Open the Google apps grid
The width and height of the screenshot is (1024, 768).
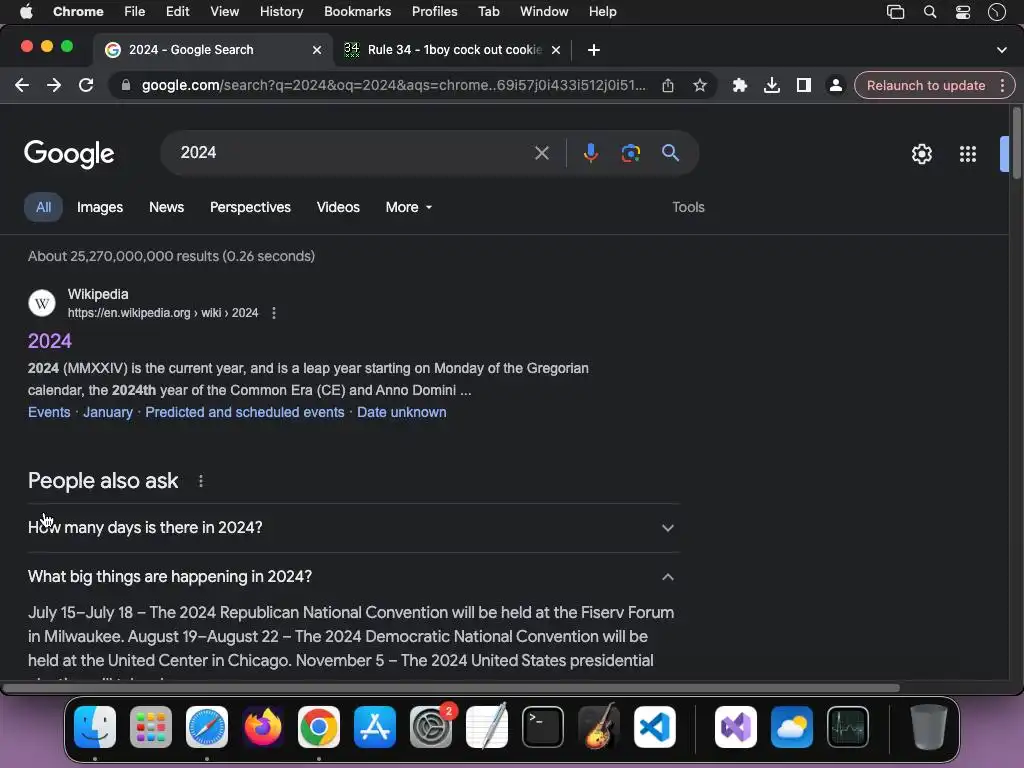click(x=968, y=154)
